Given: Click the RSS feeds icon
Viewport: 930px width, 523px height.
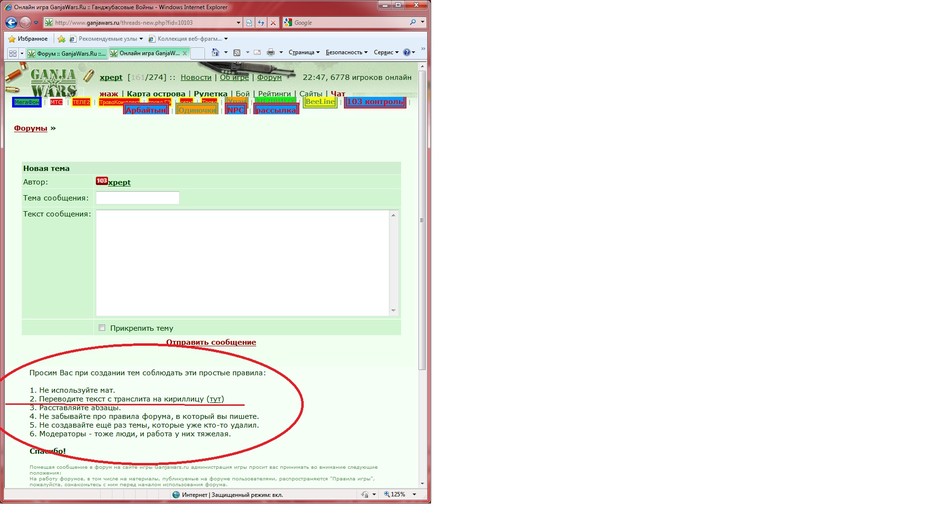Looking at the screenshot, I should coord(237,52).
